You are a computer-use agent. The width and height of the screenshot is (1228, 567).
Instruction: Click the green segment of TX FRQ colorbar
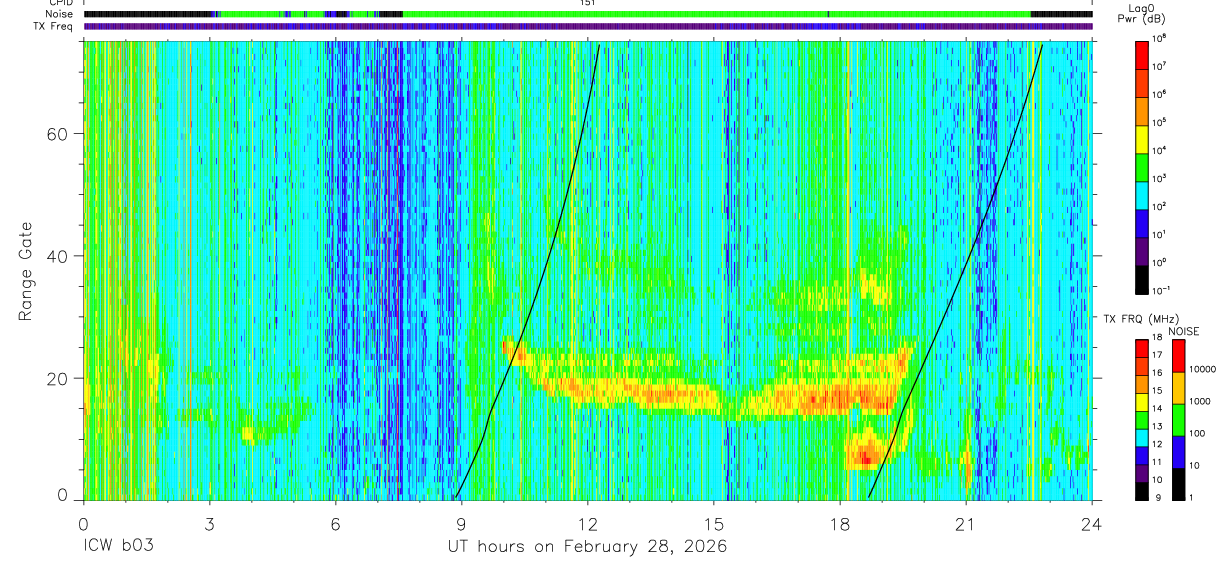pos(1142,419)
